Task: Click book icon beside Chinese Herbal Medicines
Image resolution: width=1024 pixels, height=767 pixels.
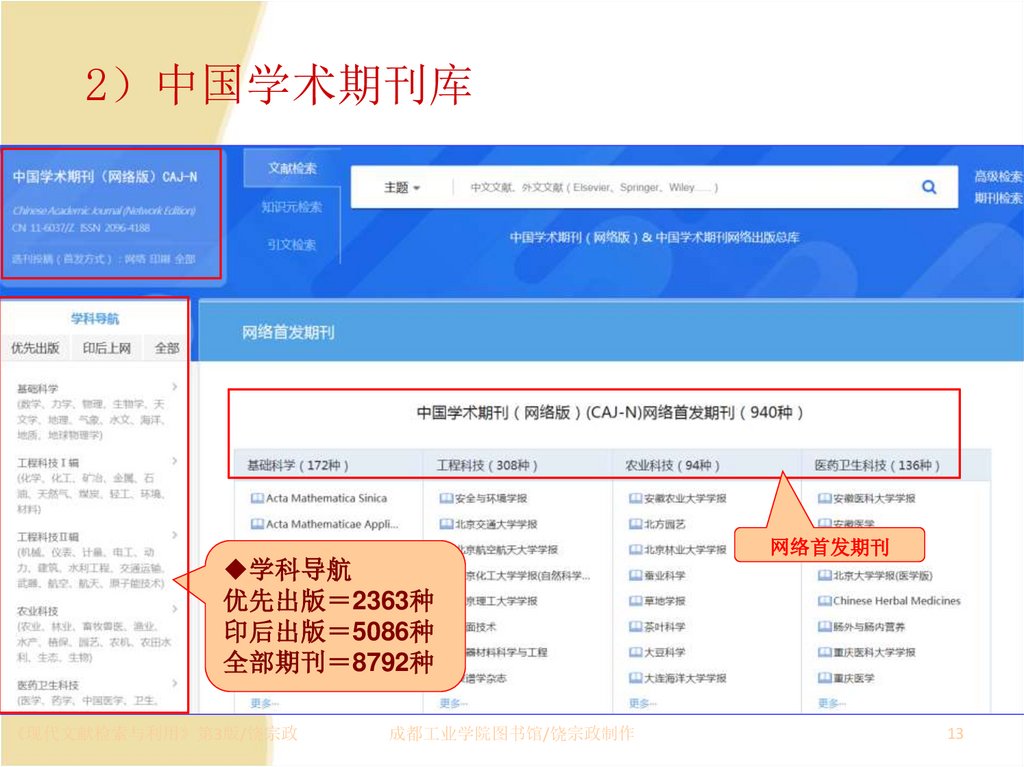Action: (x=824, y=601)
